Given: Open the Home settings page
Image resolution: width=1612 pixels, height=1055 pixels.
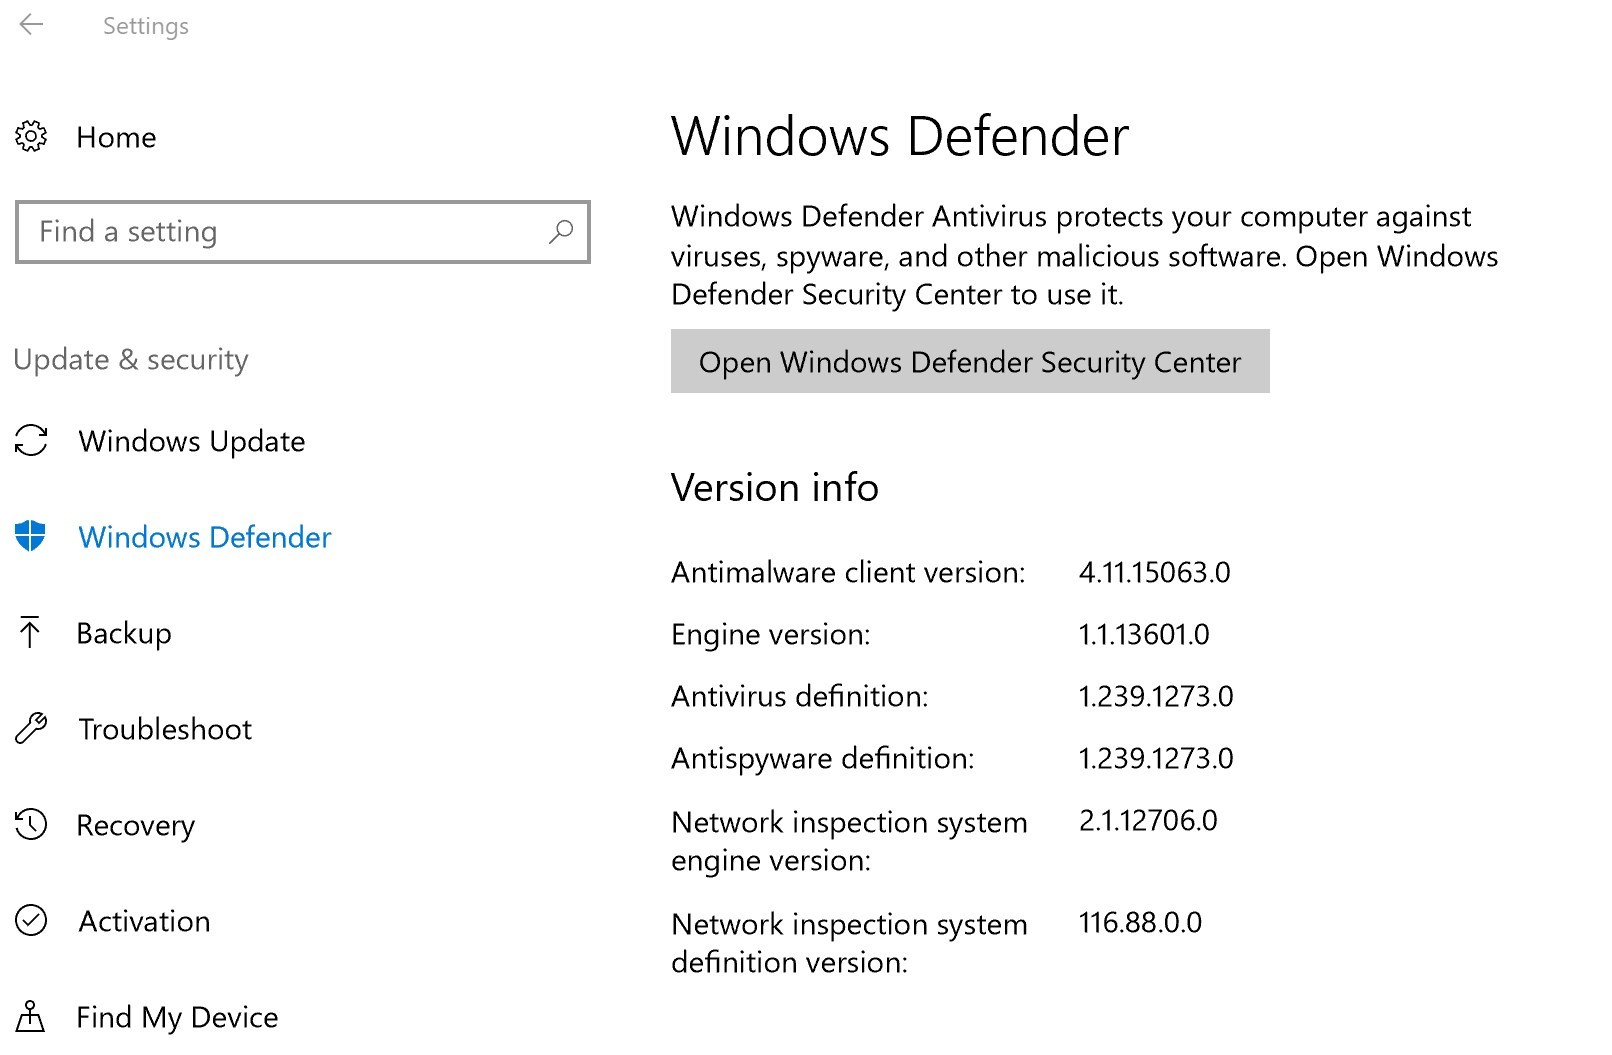Looking at the screenshot, I should (116, 137).
